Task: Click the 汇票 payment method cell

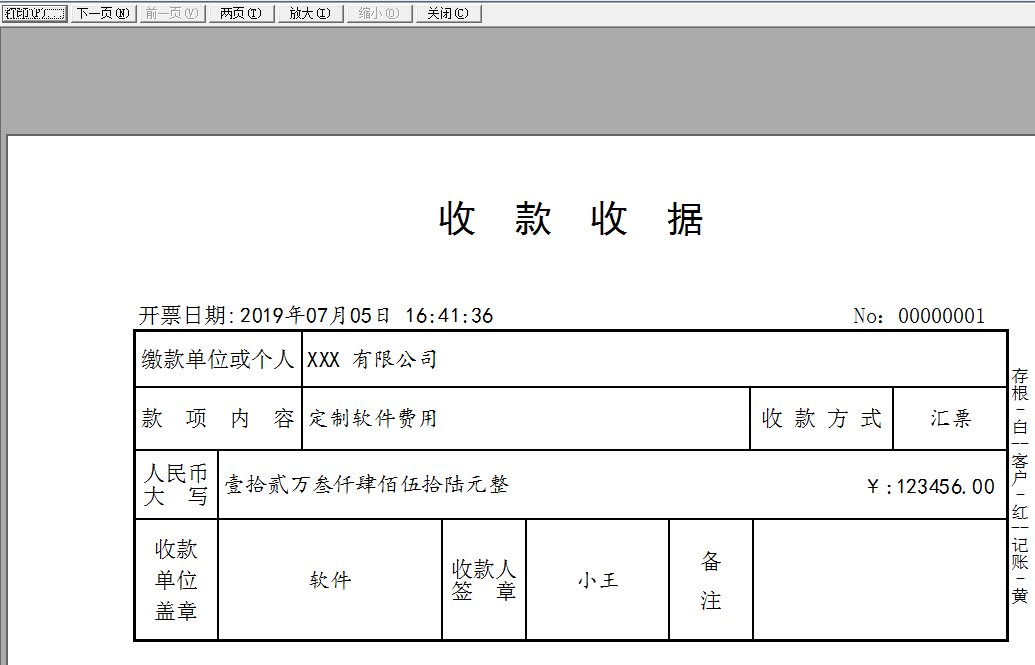Action: (x=951, y=418)
